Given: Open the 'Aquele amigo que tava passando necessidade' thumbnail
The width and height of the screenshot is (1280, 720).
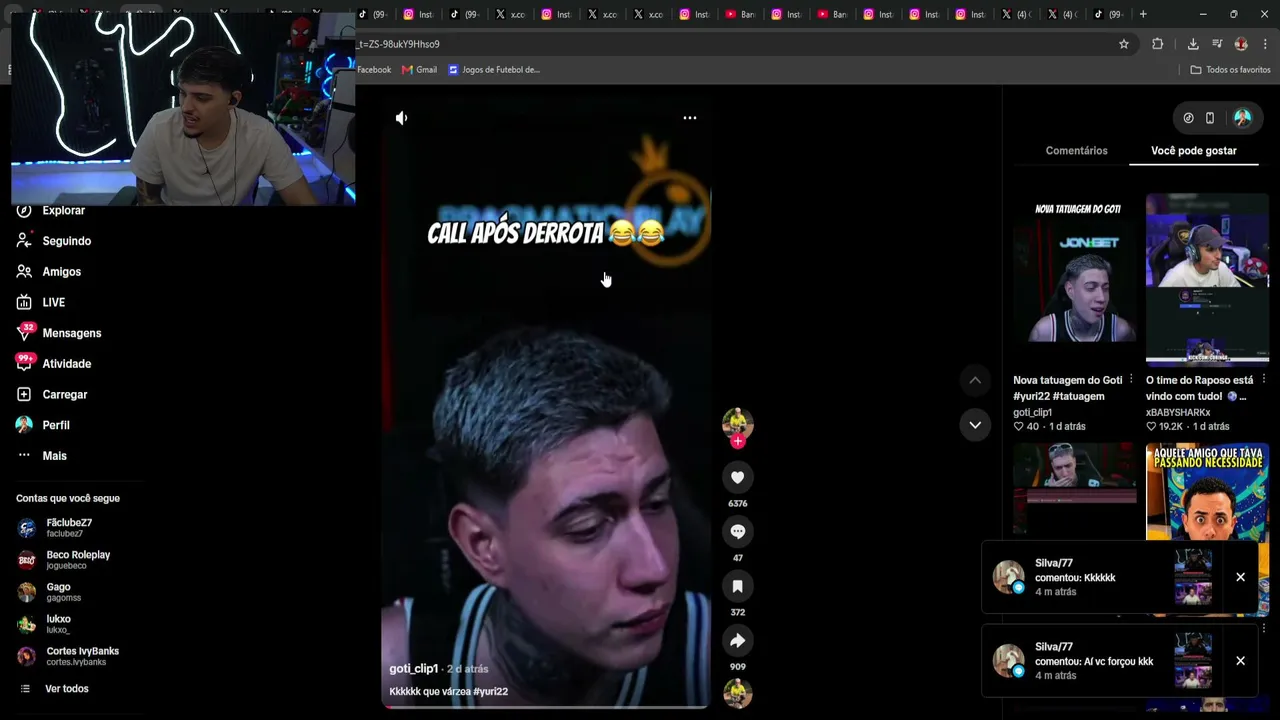Looking at the screenshot, I should (1207, 491).
